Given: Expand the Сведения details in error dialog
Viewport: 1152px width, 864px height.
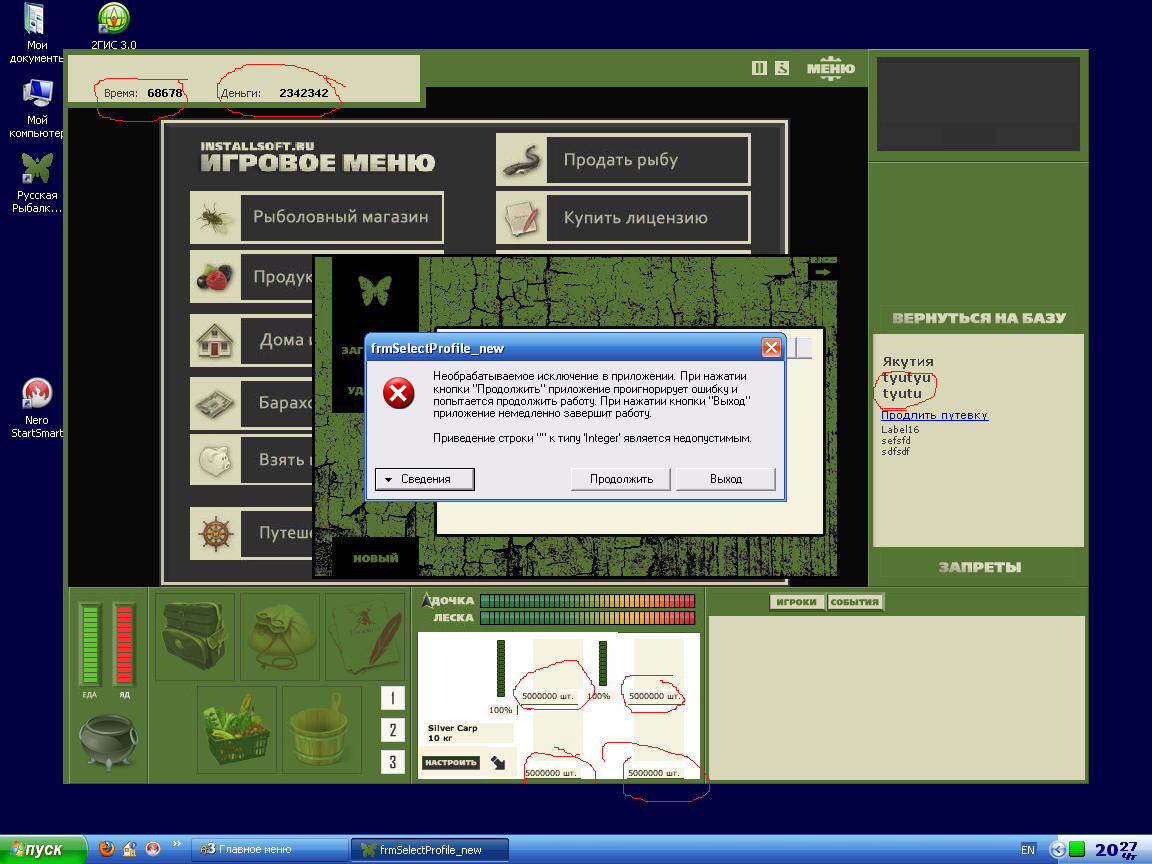Looking at the screenshot, I should (x=425, y=479).
